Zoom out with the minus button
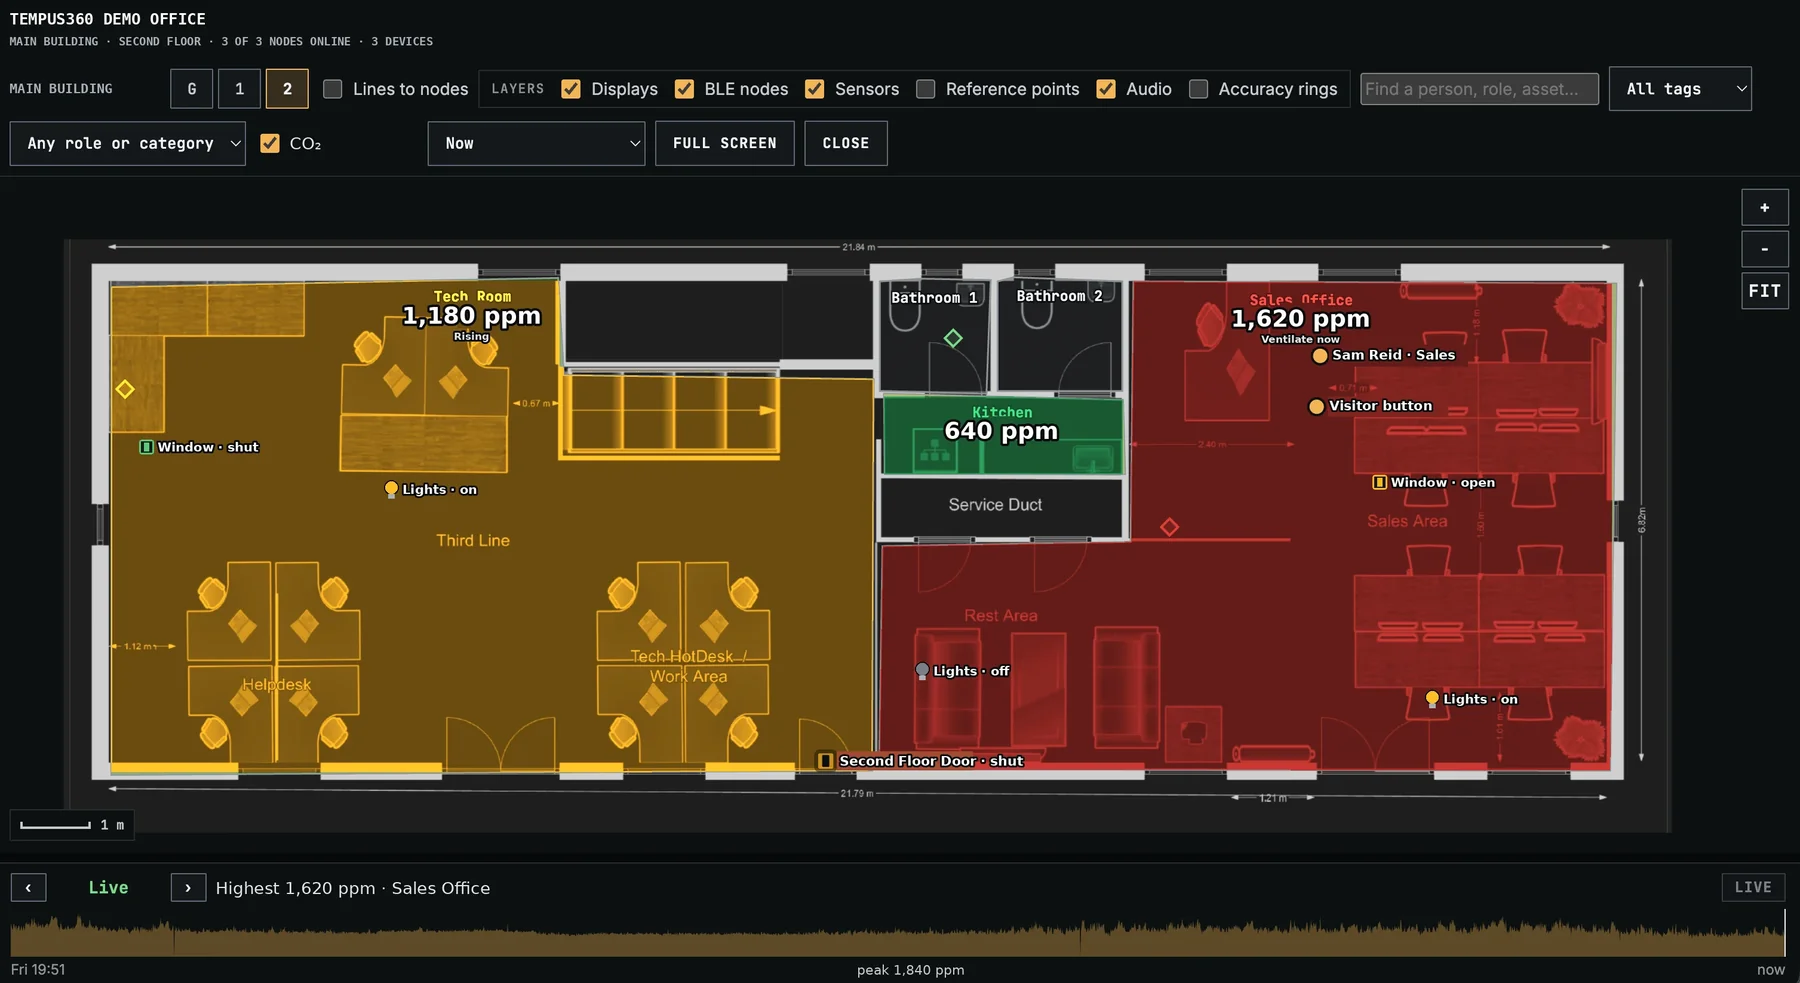Image resolution: width=1800 pixels, height=983 pixels. (x=1765, y=249)
